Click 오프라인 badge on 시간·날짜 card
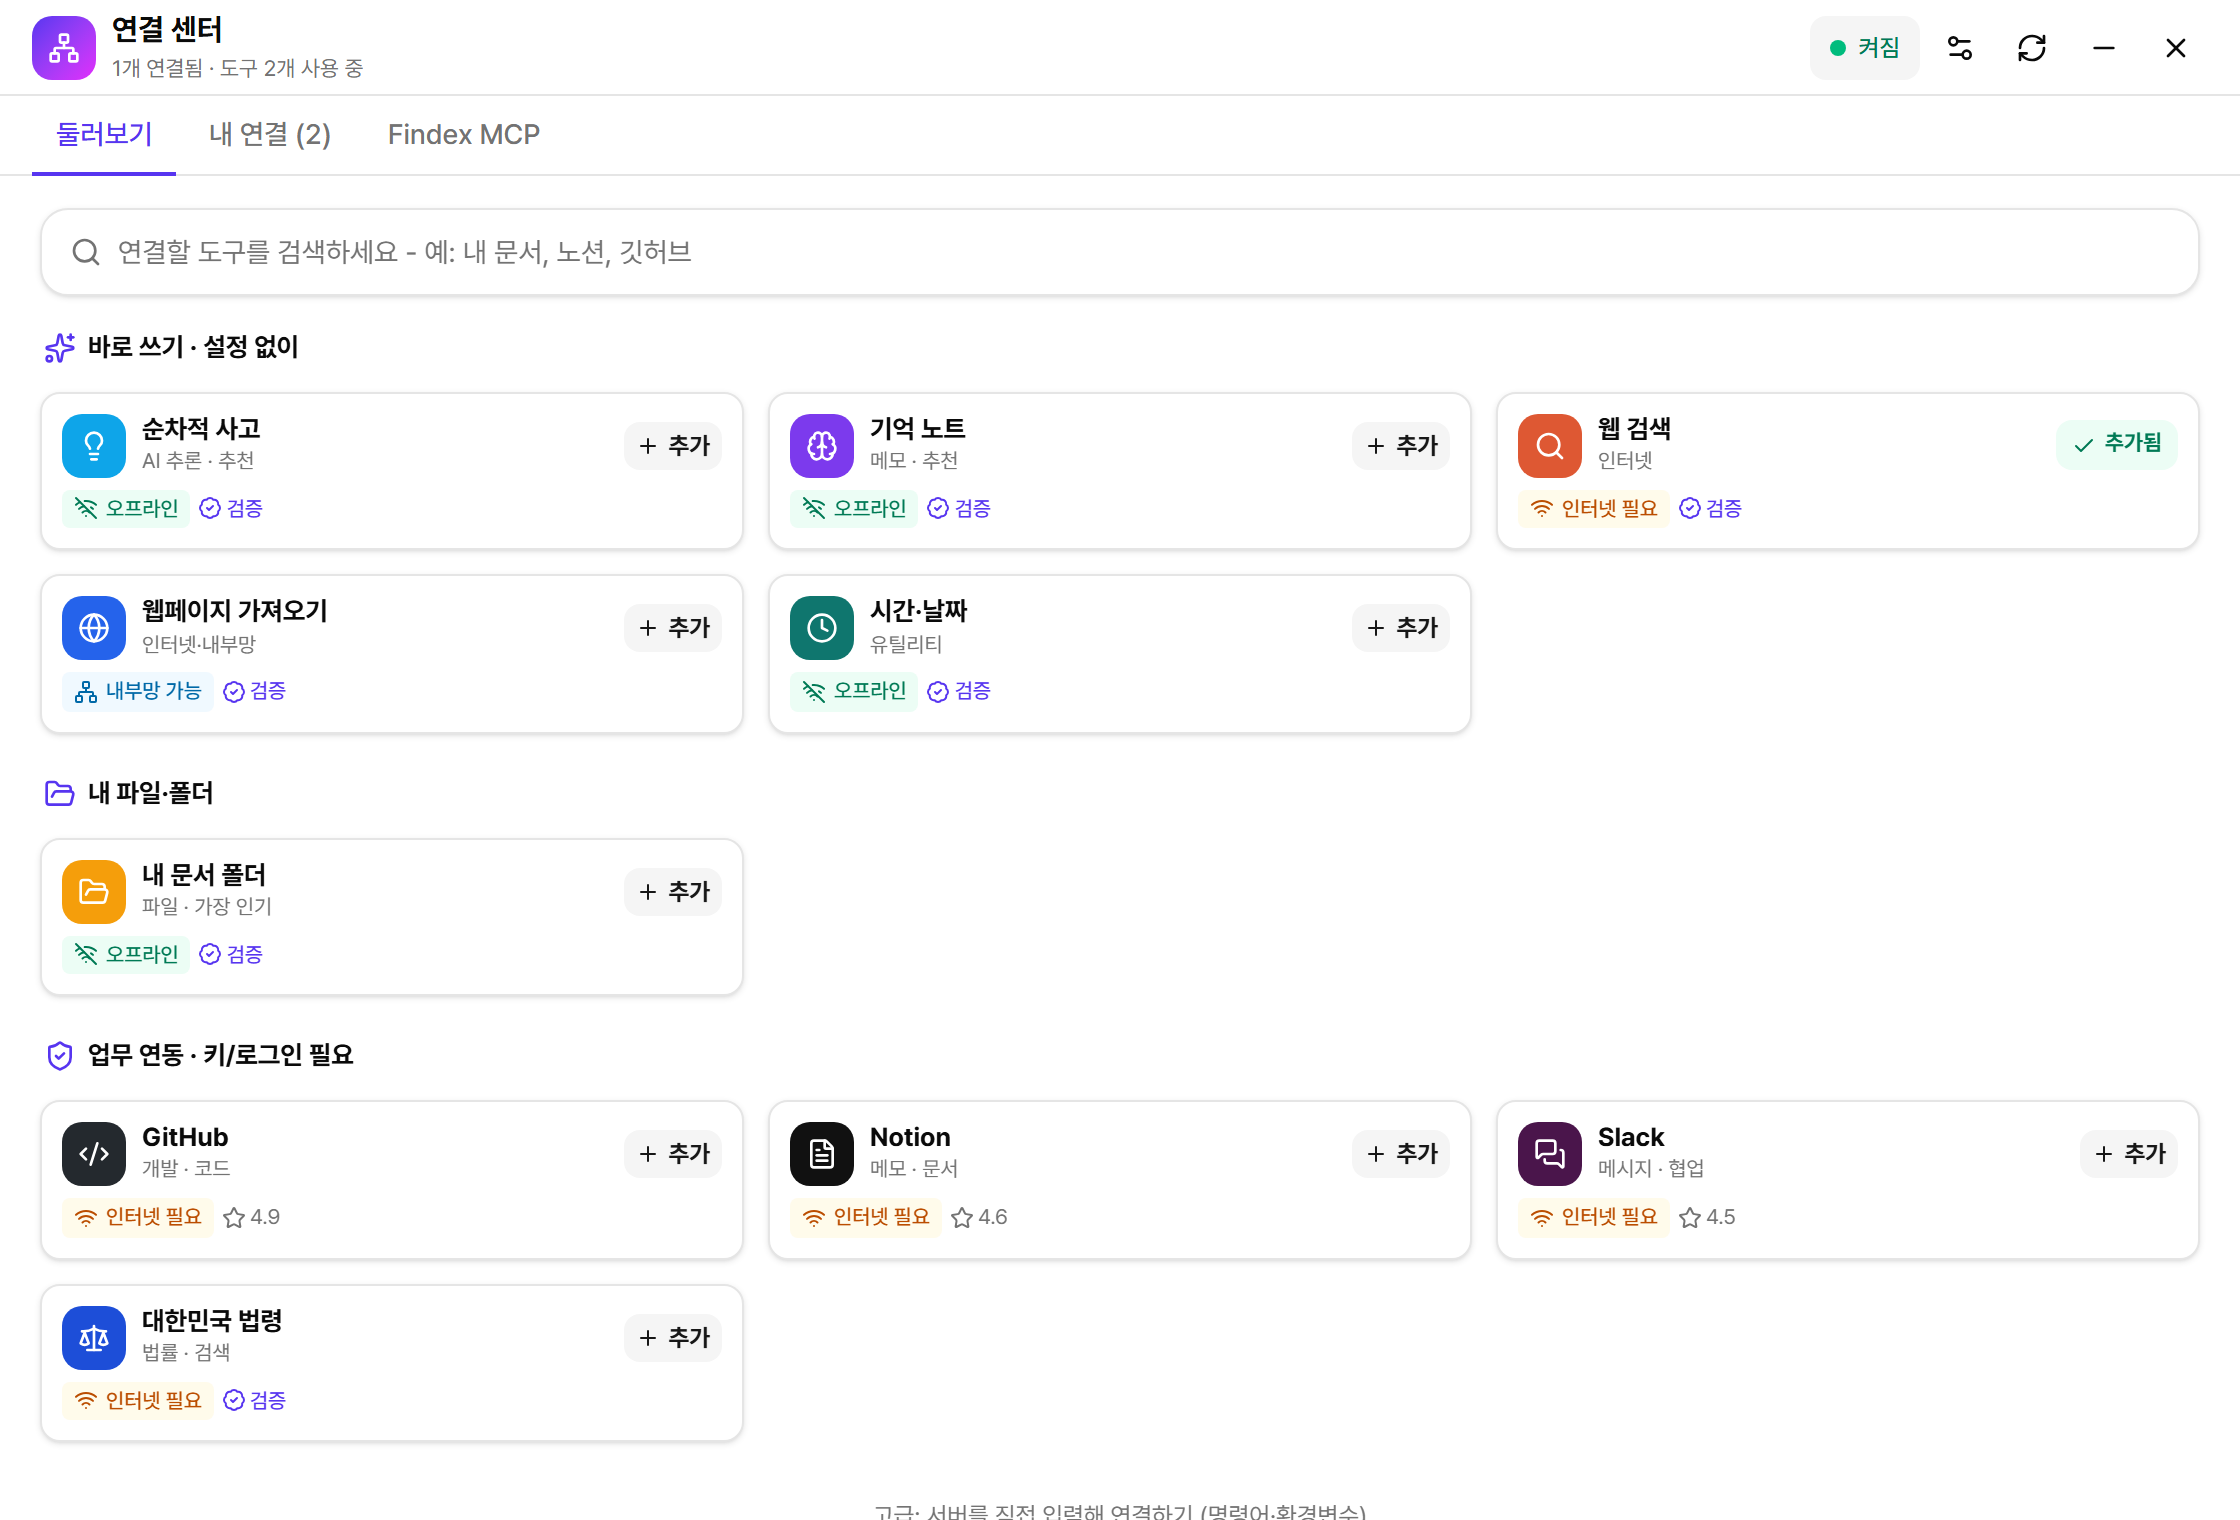2240x1520 pixels. 854,692
